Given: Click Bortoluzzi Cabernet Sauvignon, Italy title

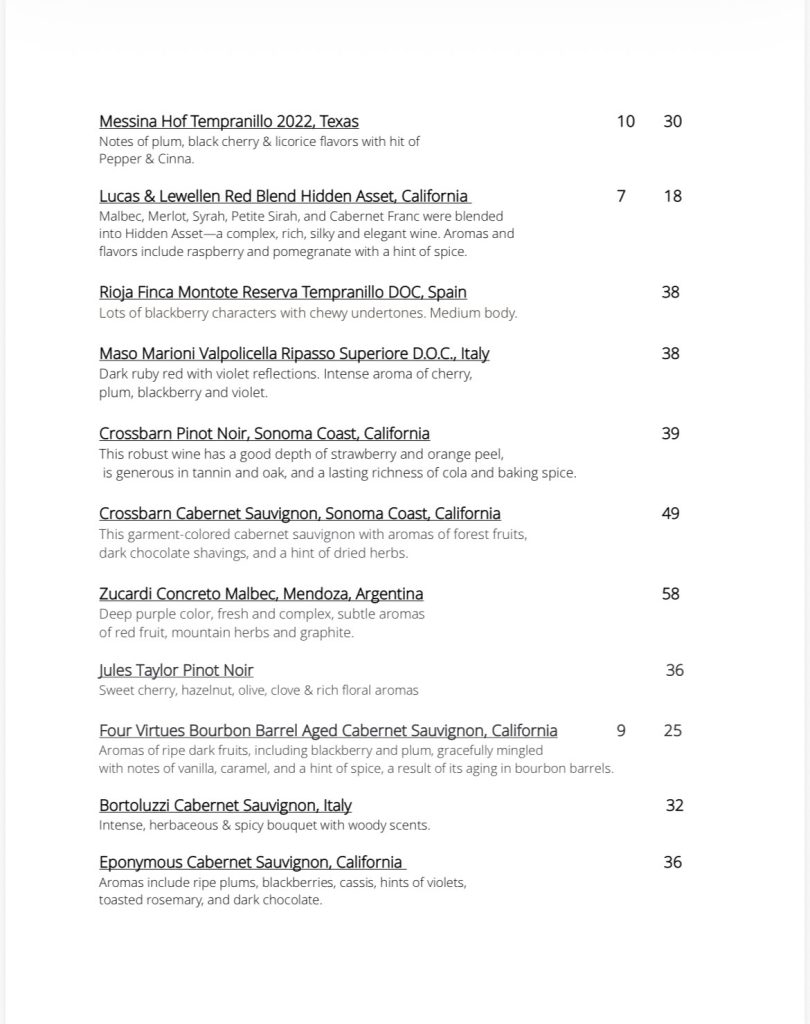Looking at the screenshot, I should (x=225, y=806).
